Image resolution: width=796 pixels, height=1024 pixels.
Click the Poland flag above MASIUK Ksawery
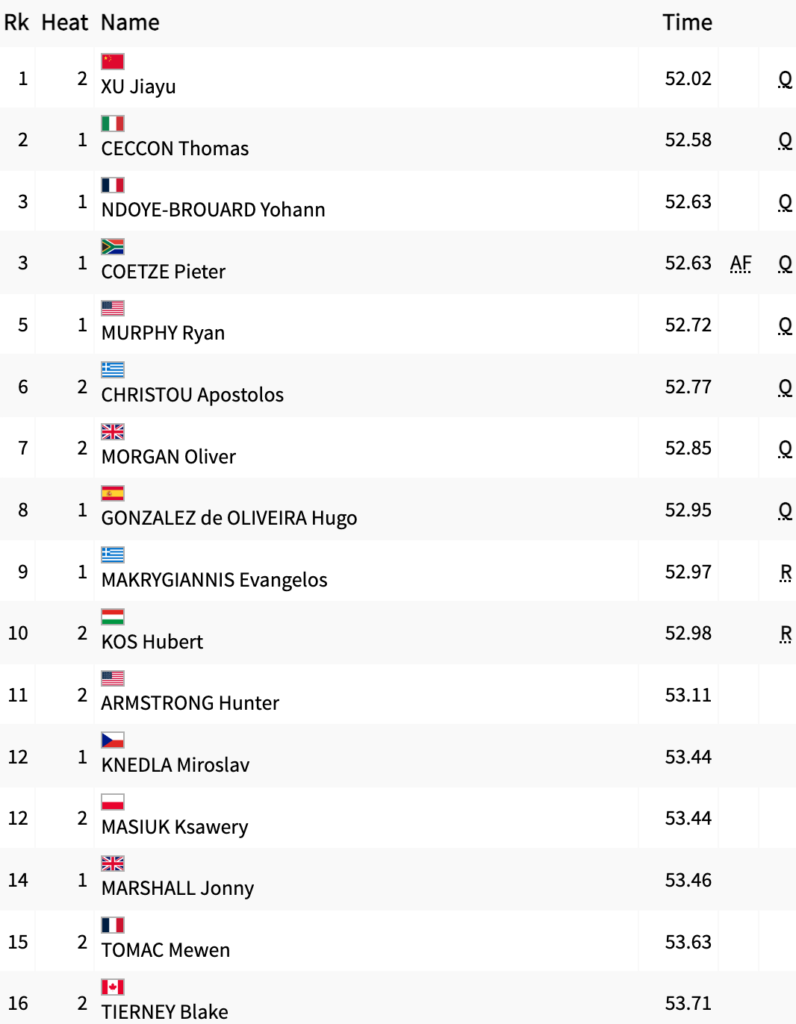pyautogui.click(x=112, y=802)
